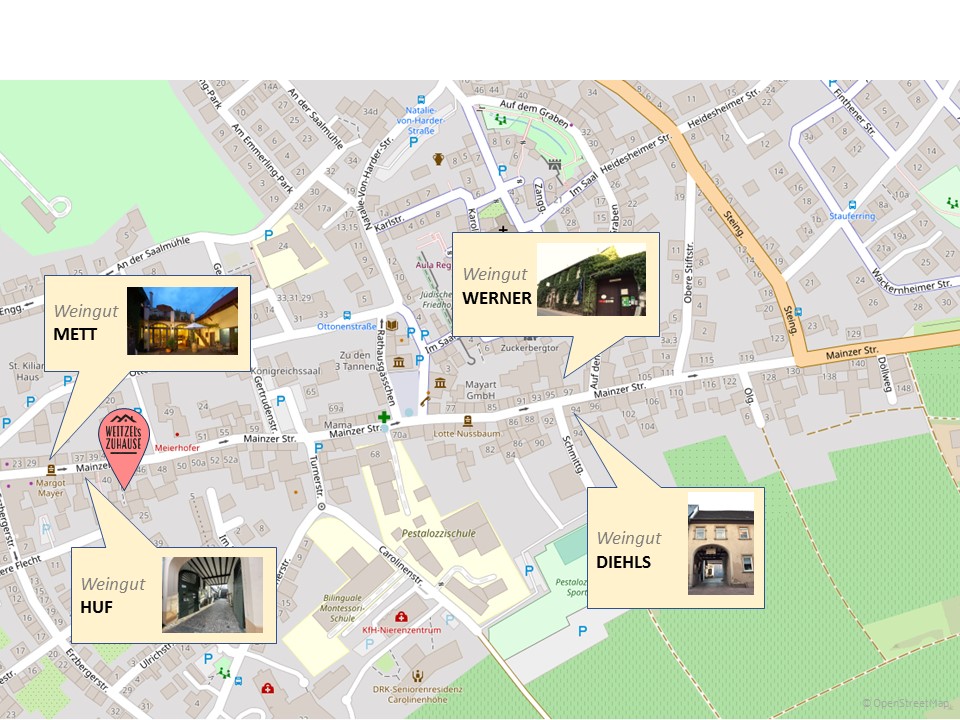Click the red medical icon above KfH-Nierenzentrum
Screen dimensions: 960x720
pyautogui.click(x=401, y=617)
